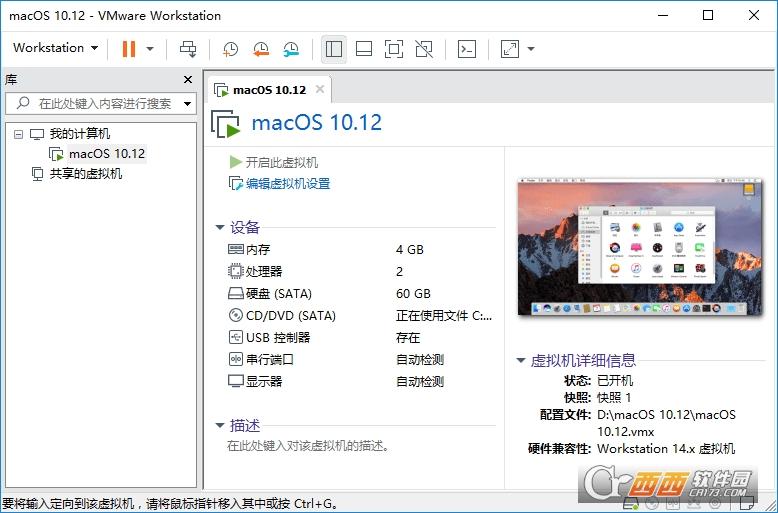Image resolution: width=778 pixels, height=513 pixels.
Task: Revert to previous snapshot icon
Action: [260, 49]
